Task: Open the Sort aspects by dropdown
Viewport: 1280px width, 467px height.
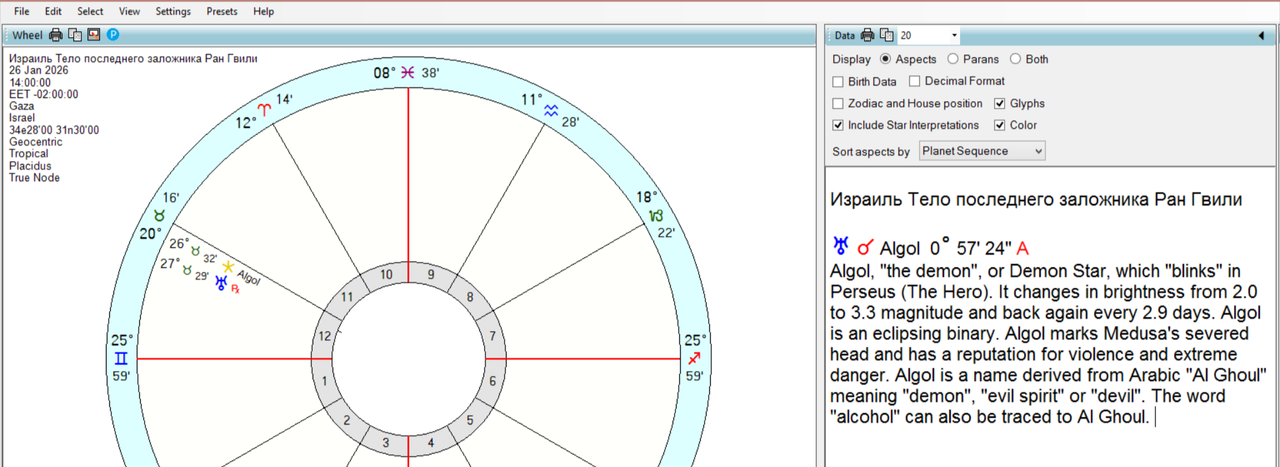Action: point(982,151)
